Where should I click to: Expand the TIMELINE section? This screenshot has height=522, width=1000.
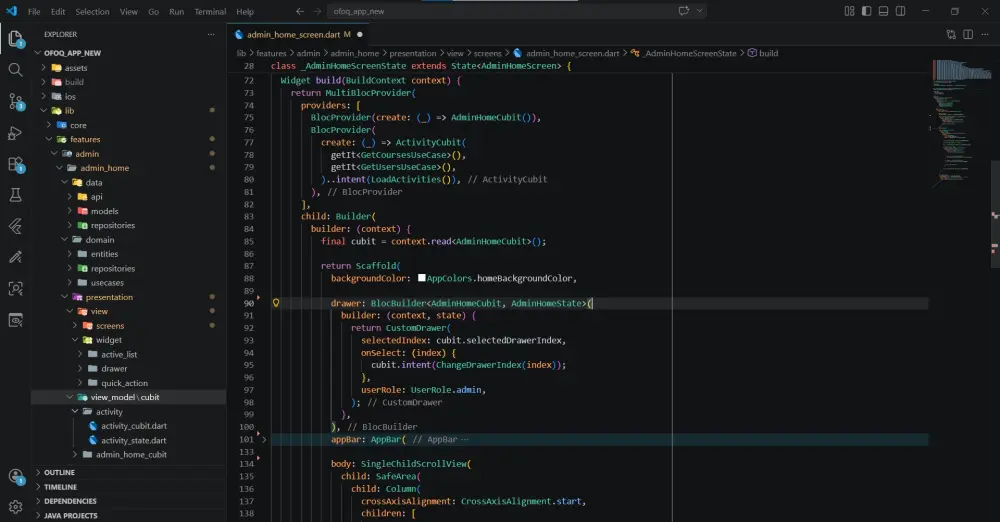[60, 487]
